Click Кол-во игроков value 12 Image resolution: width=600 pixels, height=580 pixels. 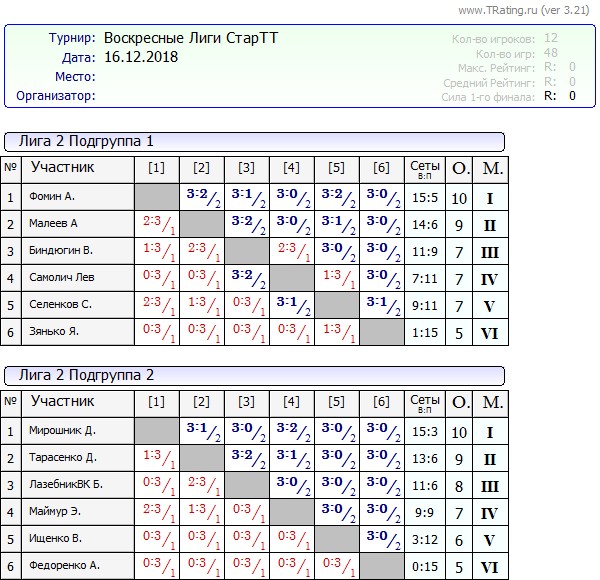551,38
